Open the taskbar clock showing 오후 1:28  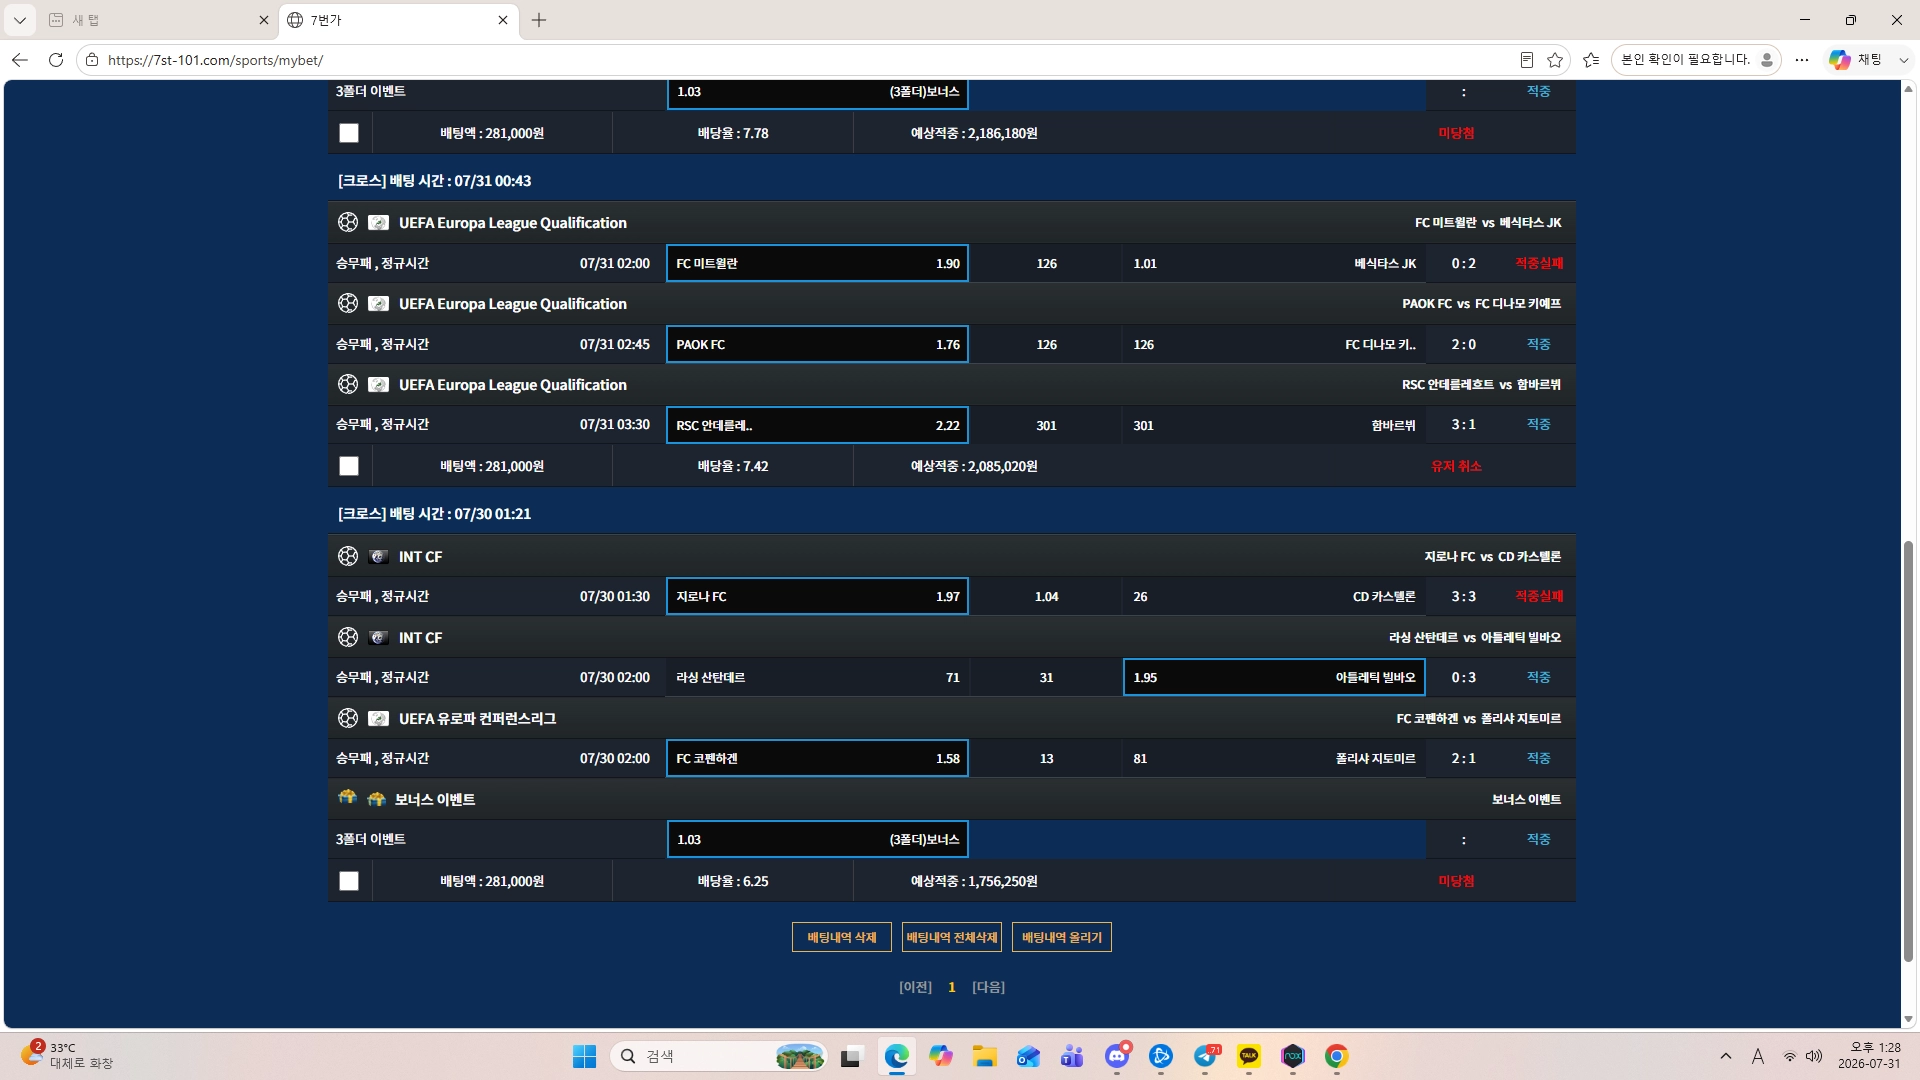coord(1869,1056)
